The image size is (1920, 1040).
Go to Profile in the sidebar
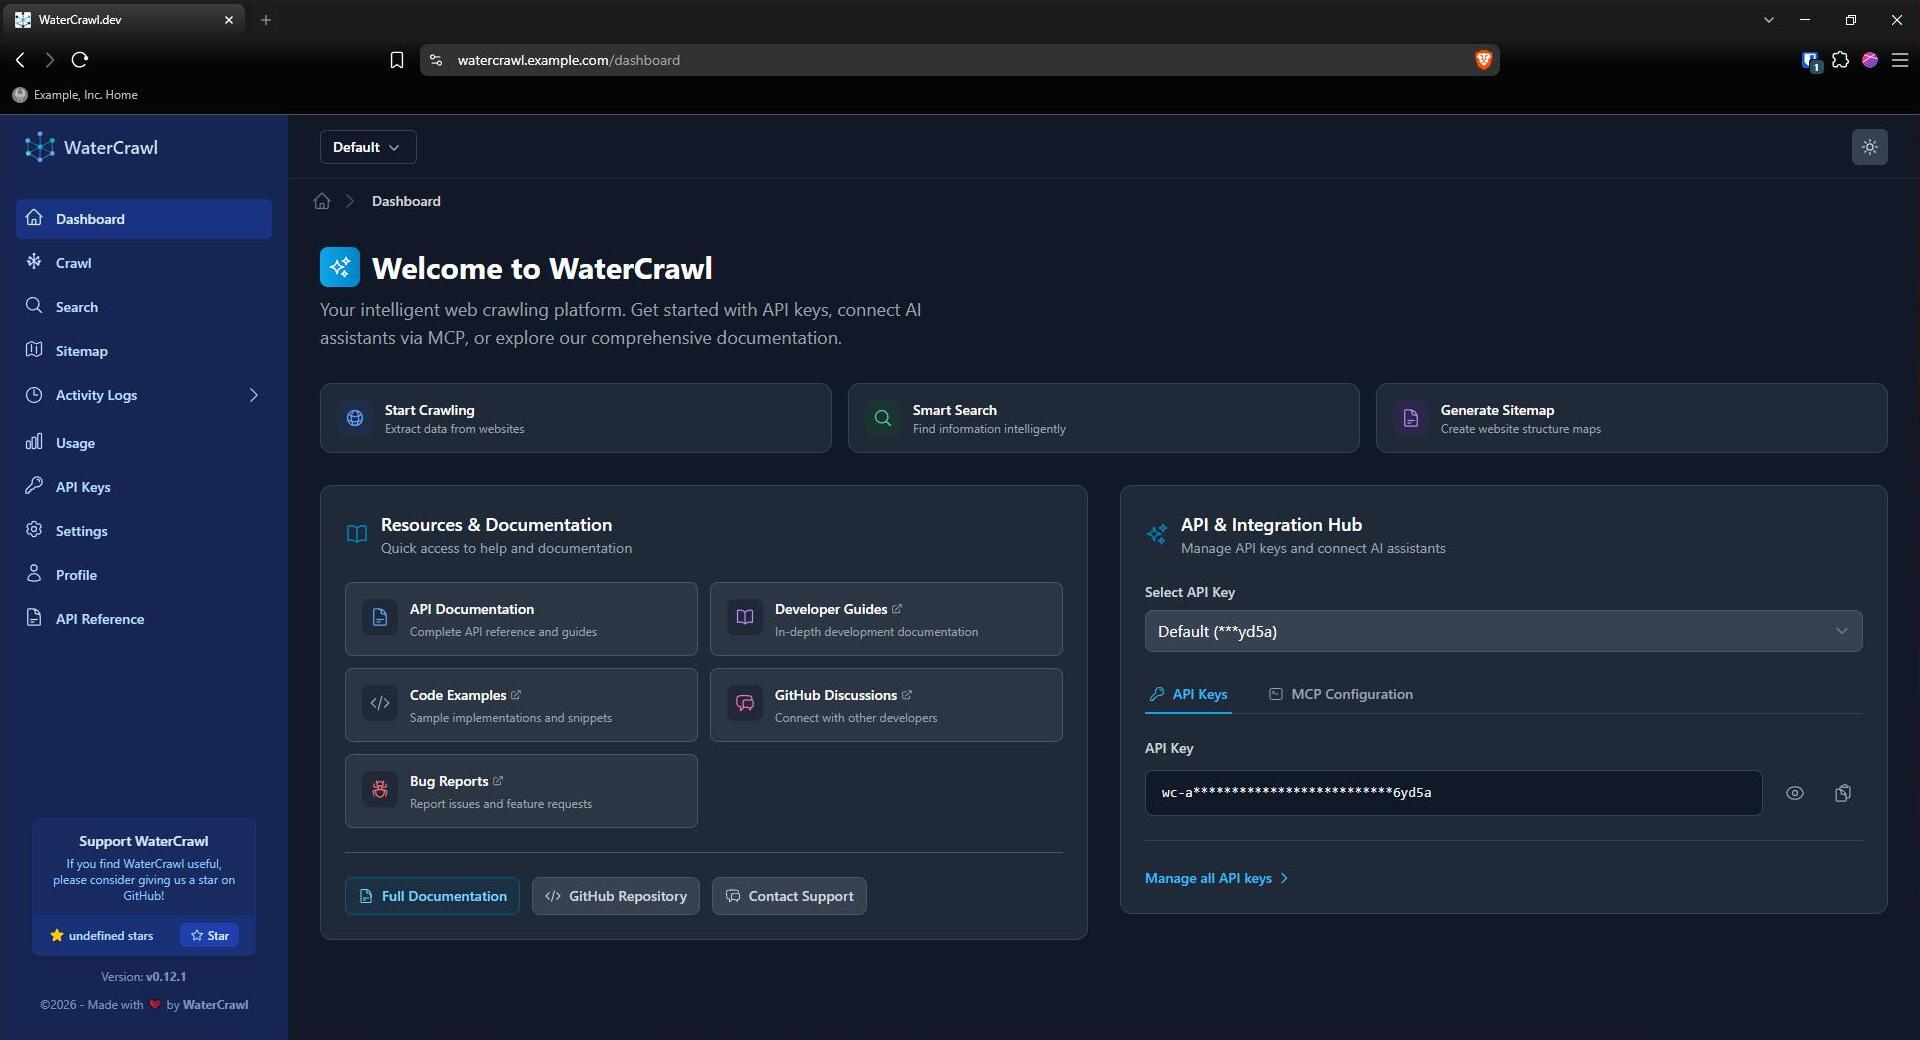pos(144,575)
